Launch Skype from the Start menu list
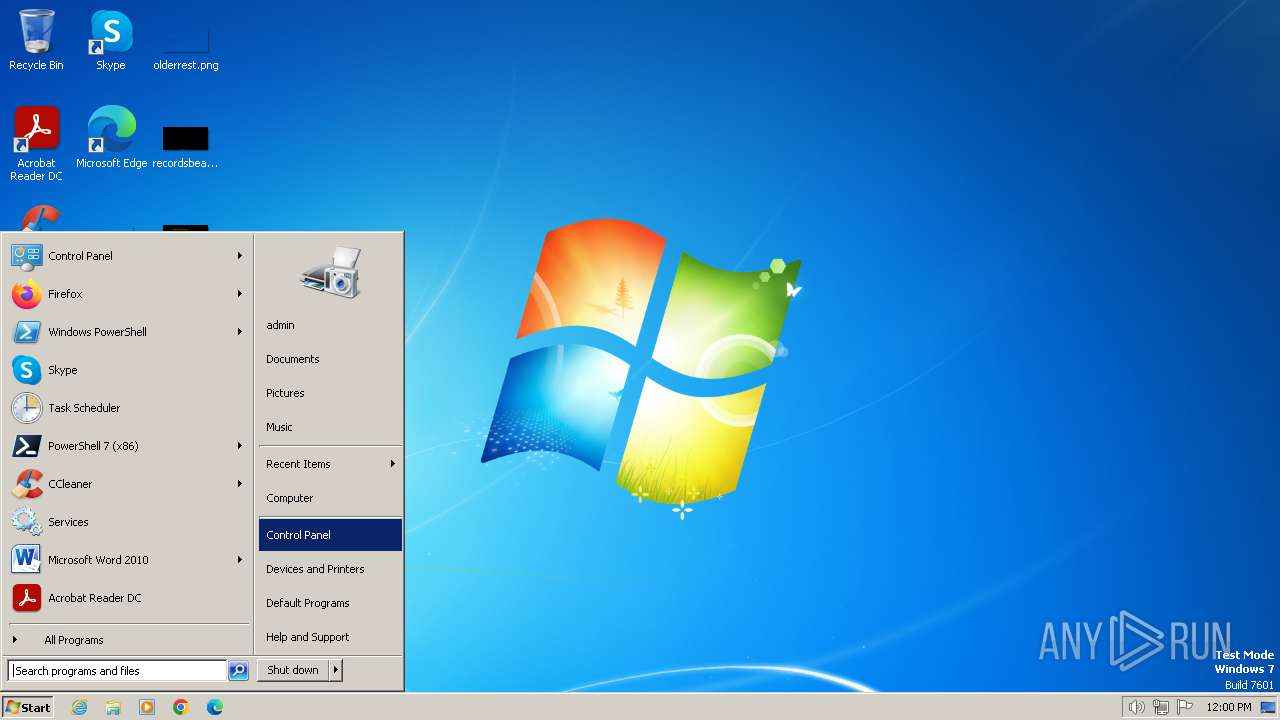Viewport: 1280px width, 720px height. click(127, 370)
